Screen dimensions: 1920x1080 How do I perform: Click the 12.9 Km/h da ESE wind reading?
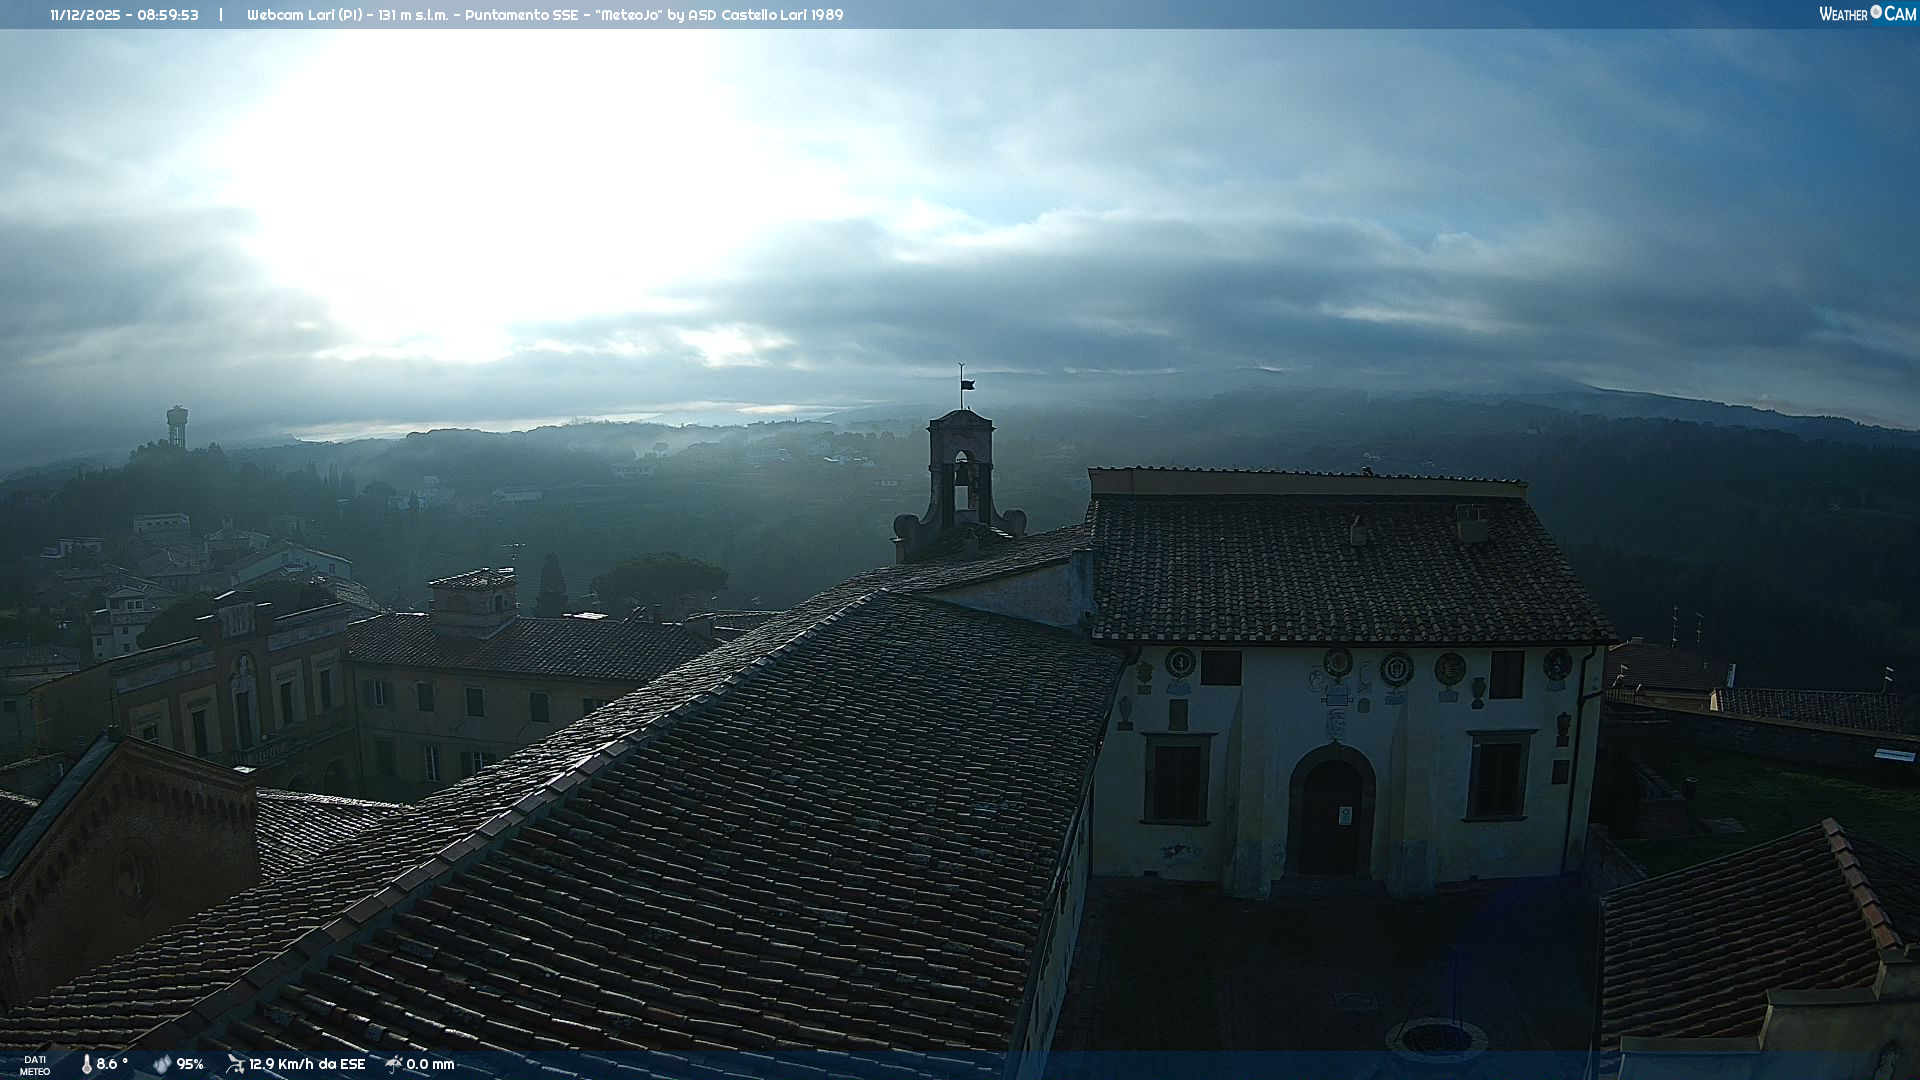[x=307, y=1064]
